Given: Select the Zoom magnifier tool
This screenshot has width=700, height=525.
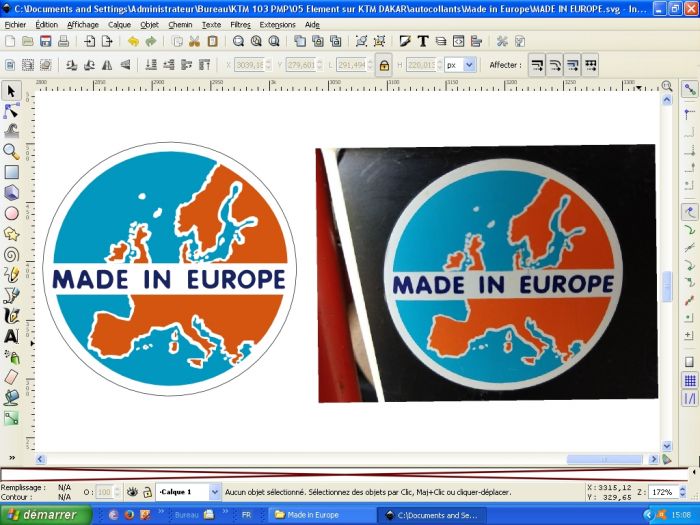Looking at the screenshot, I should 11,151.
